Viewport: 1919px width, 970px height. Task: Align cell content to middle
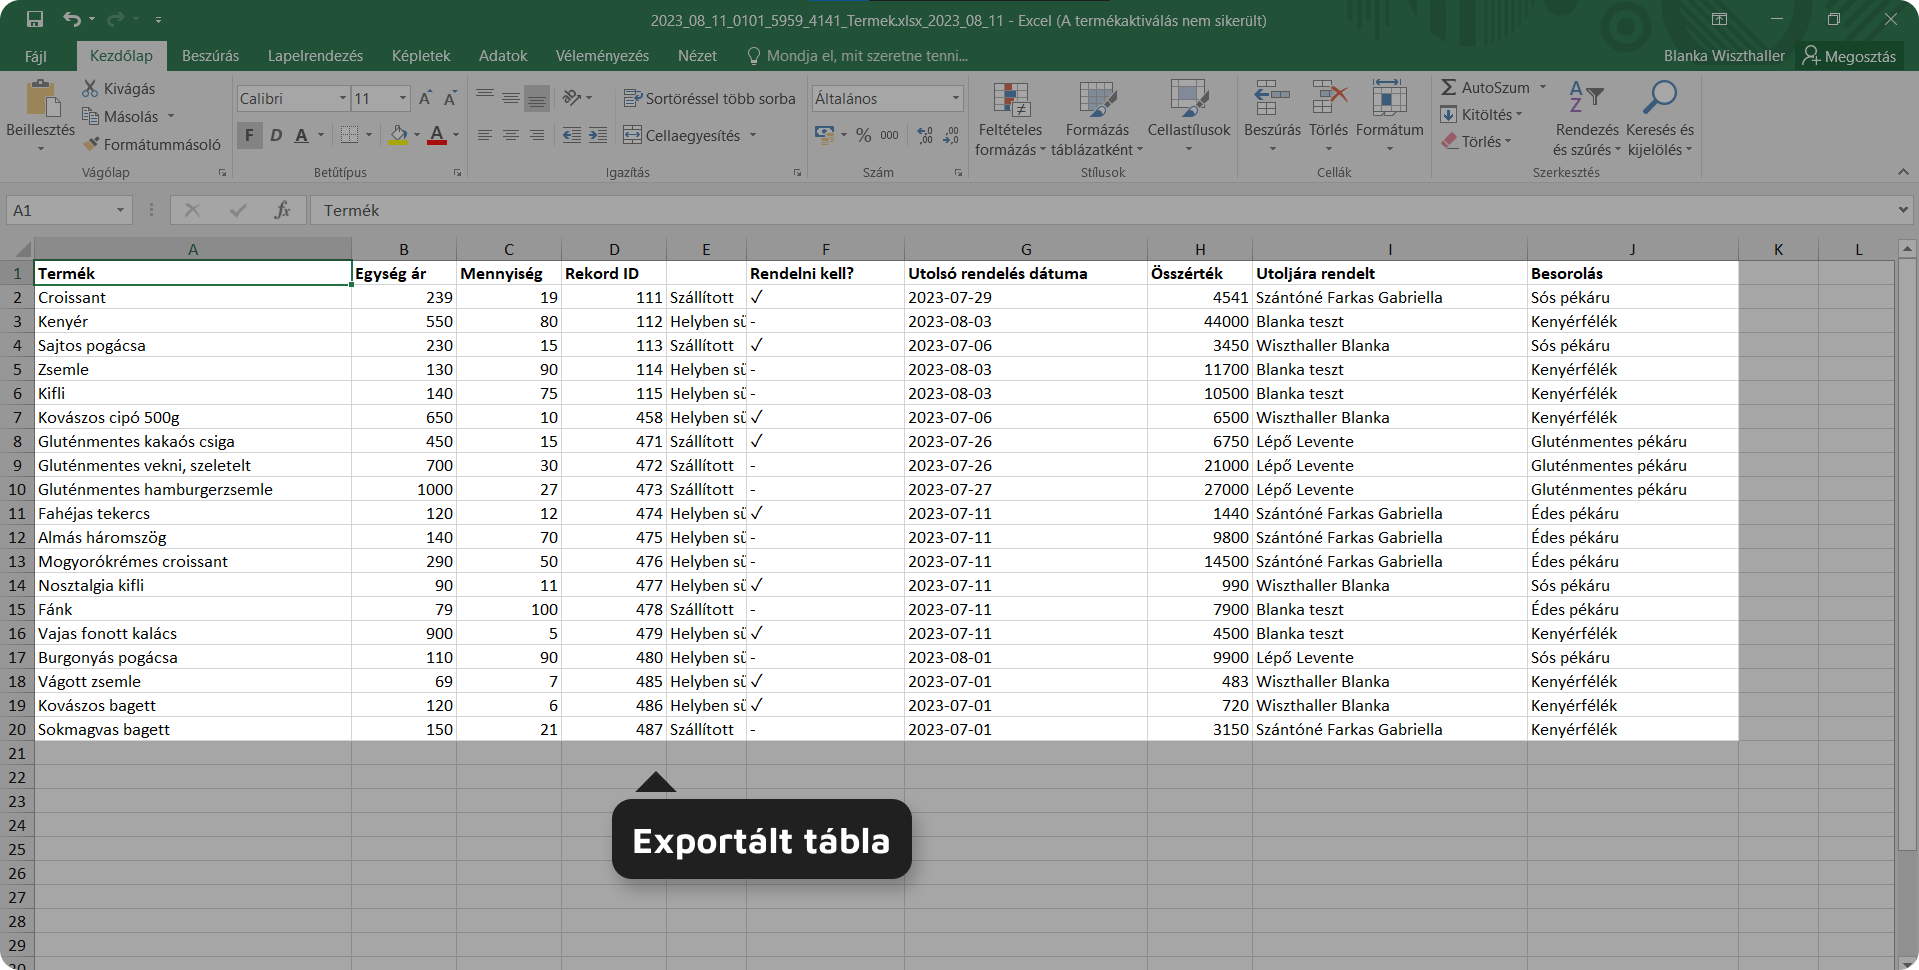[x=510, y=98]
